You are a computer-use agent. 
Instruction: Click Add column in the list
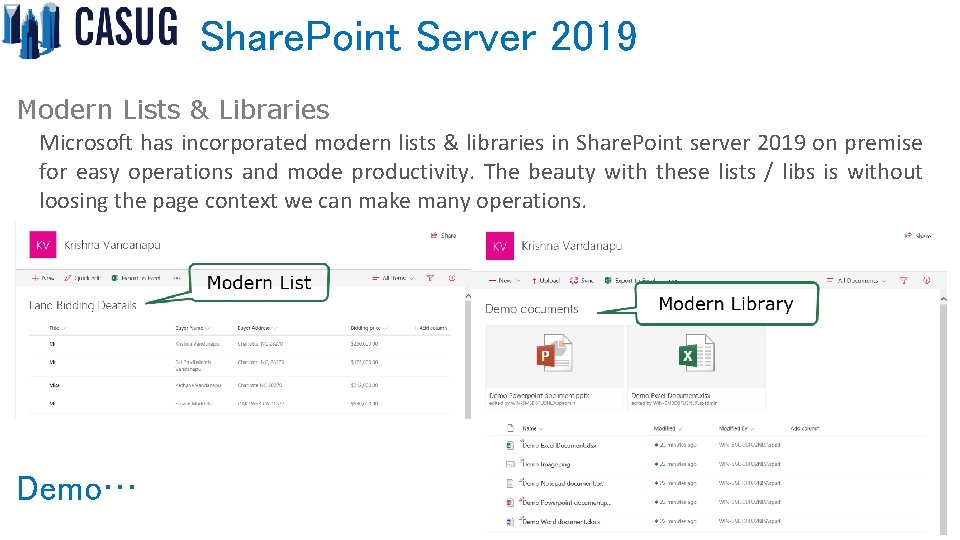[432, 328]
